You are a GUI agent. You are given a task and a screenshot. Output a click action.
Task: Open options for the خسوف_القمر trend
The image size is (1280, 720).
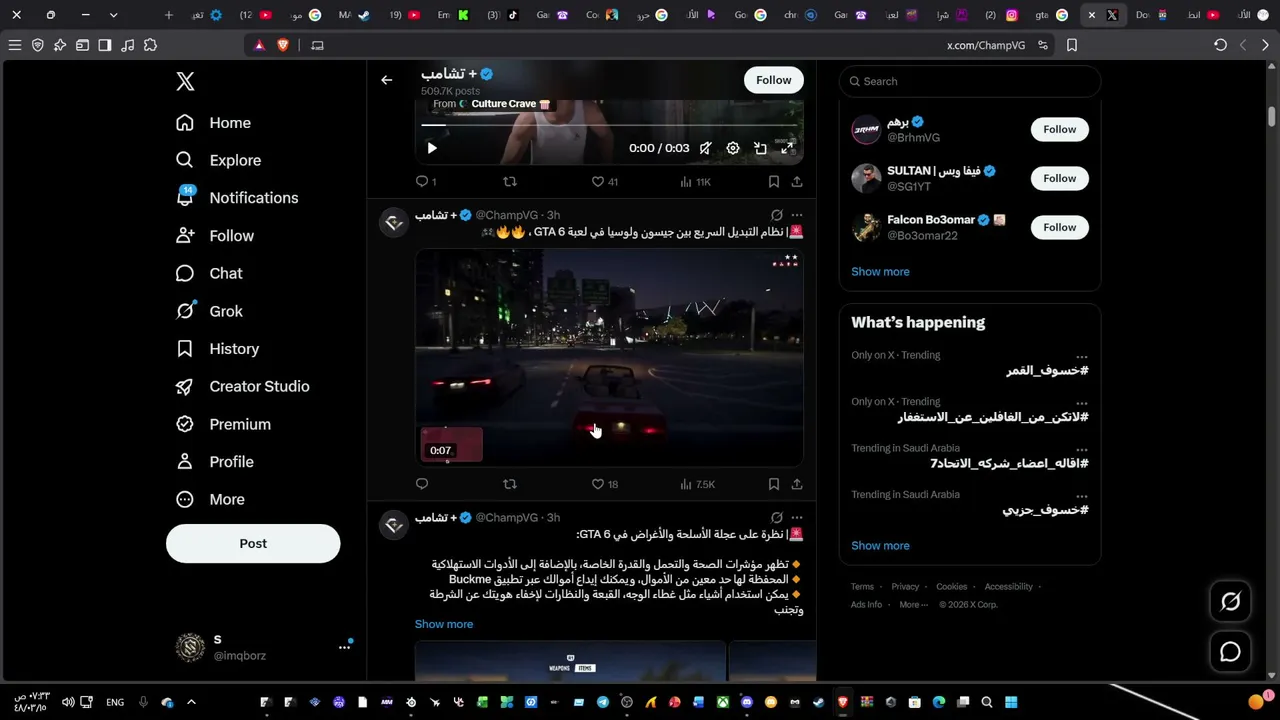click(1082, 357)
